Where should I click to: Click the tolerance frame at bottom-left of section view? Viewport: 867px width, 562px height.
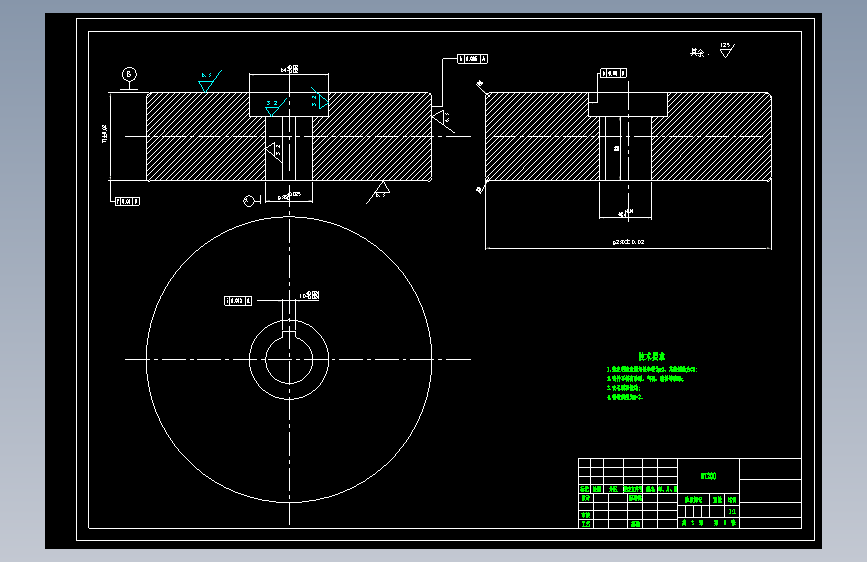click(127, 201)
